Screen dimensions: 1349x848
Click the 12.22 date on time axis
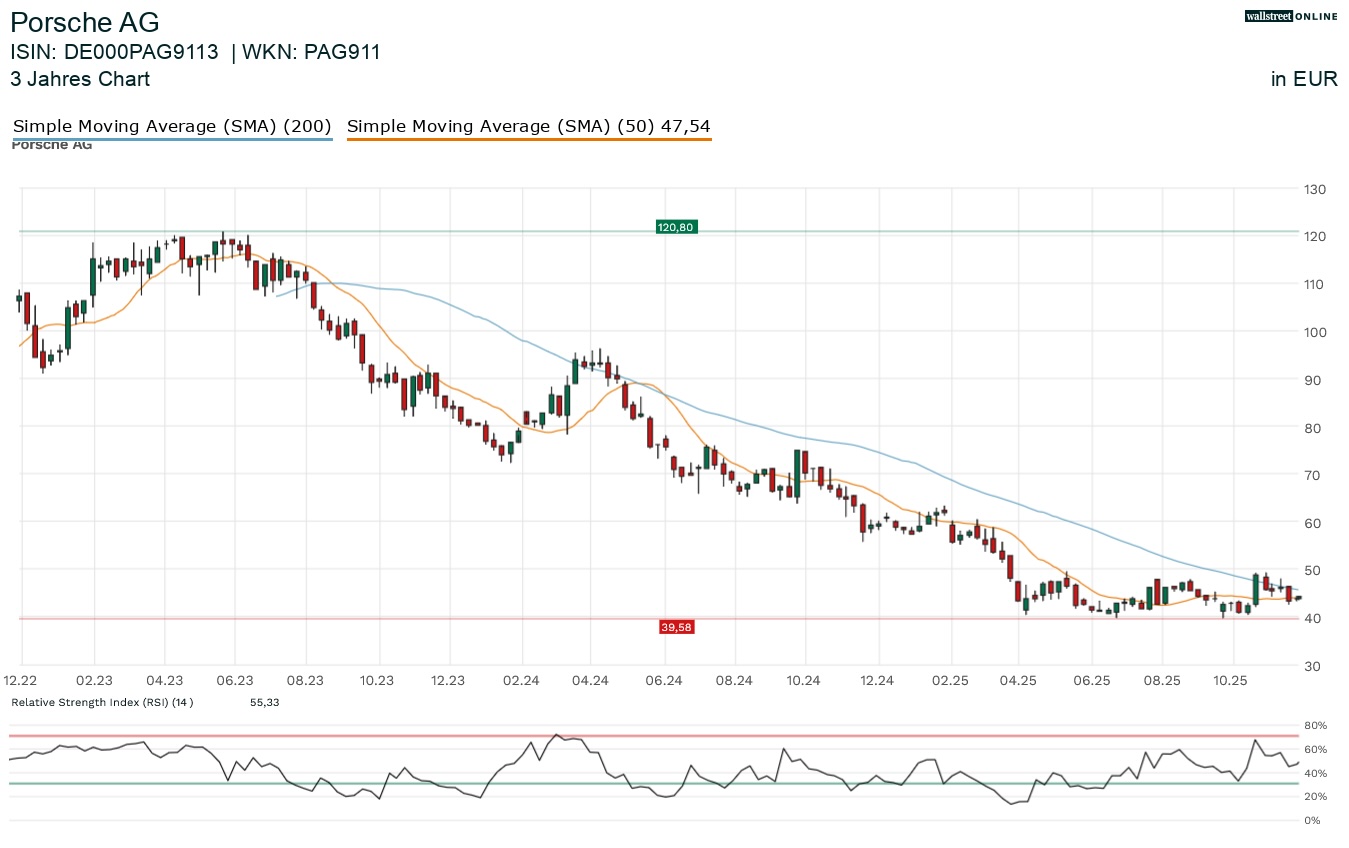pos(23,680)
